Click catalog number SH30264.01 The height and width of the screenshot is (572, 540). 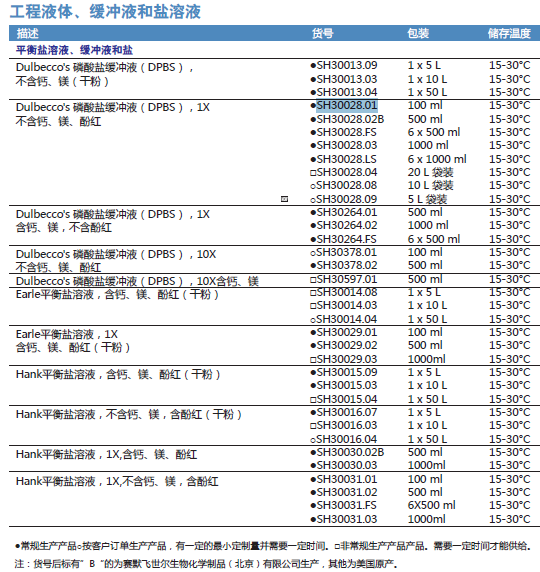pos(347,212)
